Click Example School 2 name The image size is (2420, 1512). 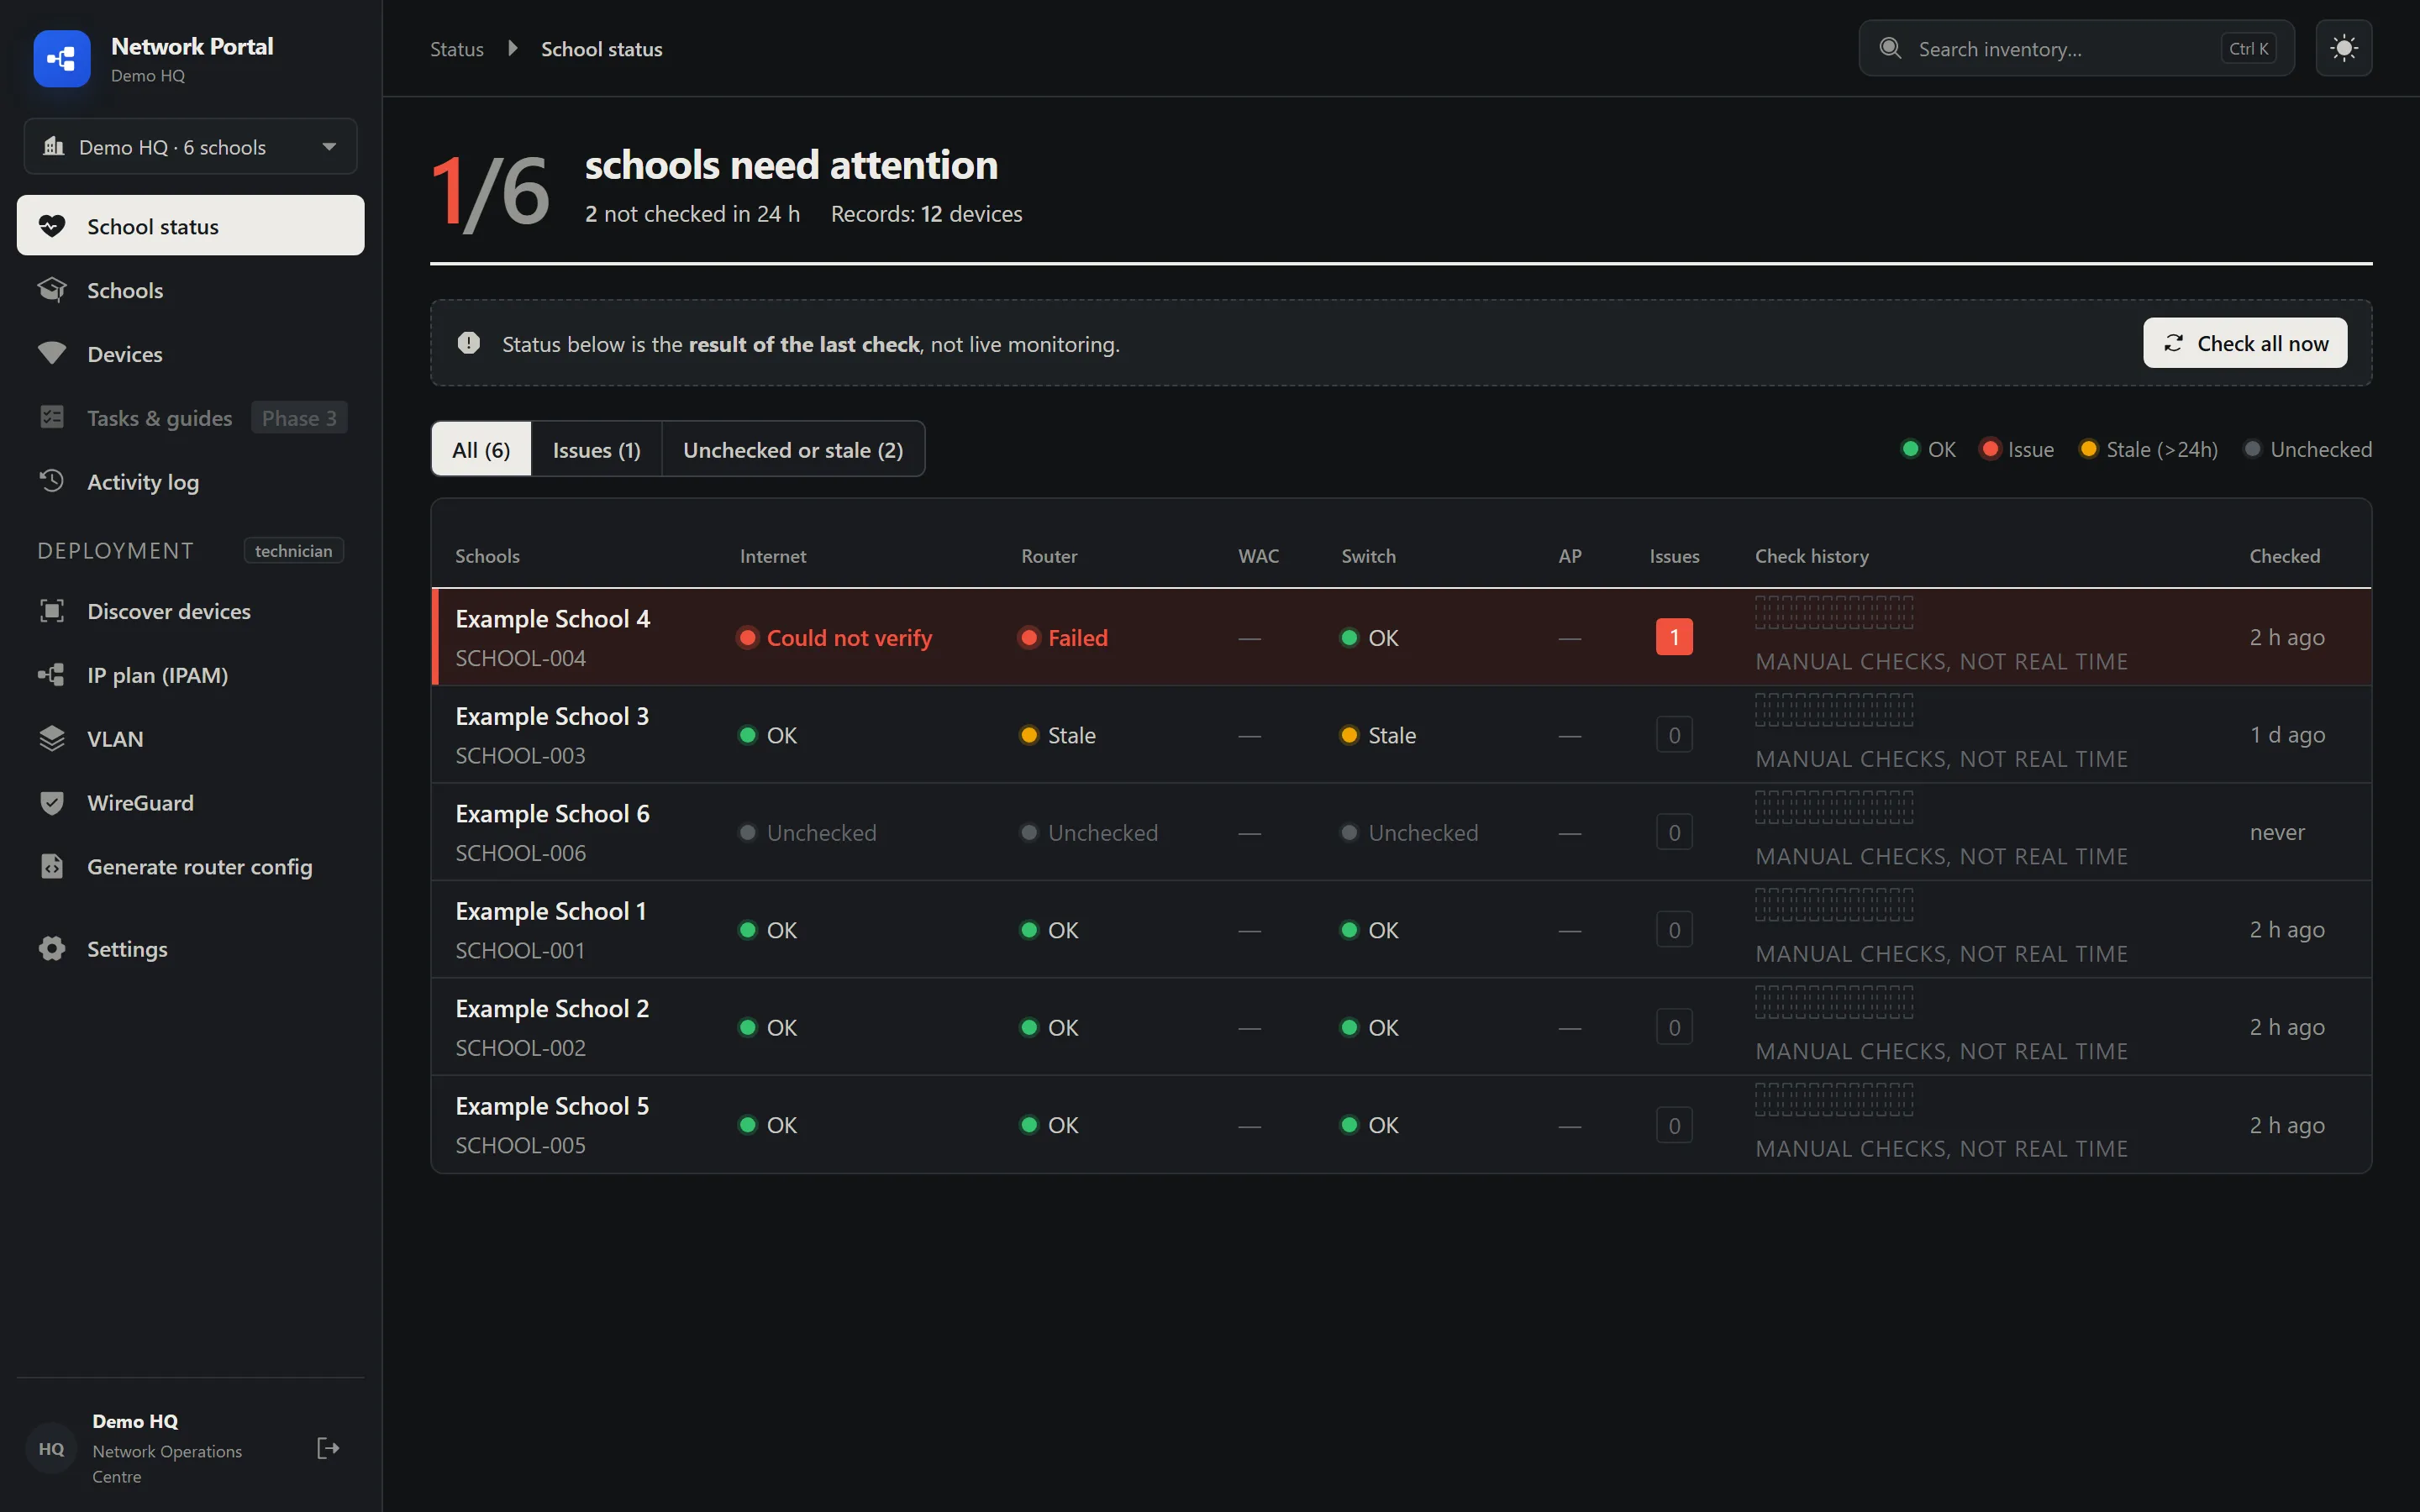coord(552,1009)
